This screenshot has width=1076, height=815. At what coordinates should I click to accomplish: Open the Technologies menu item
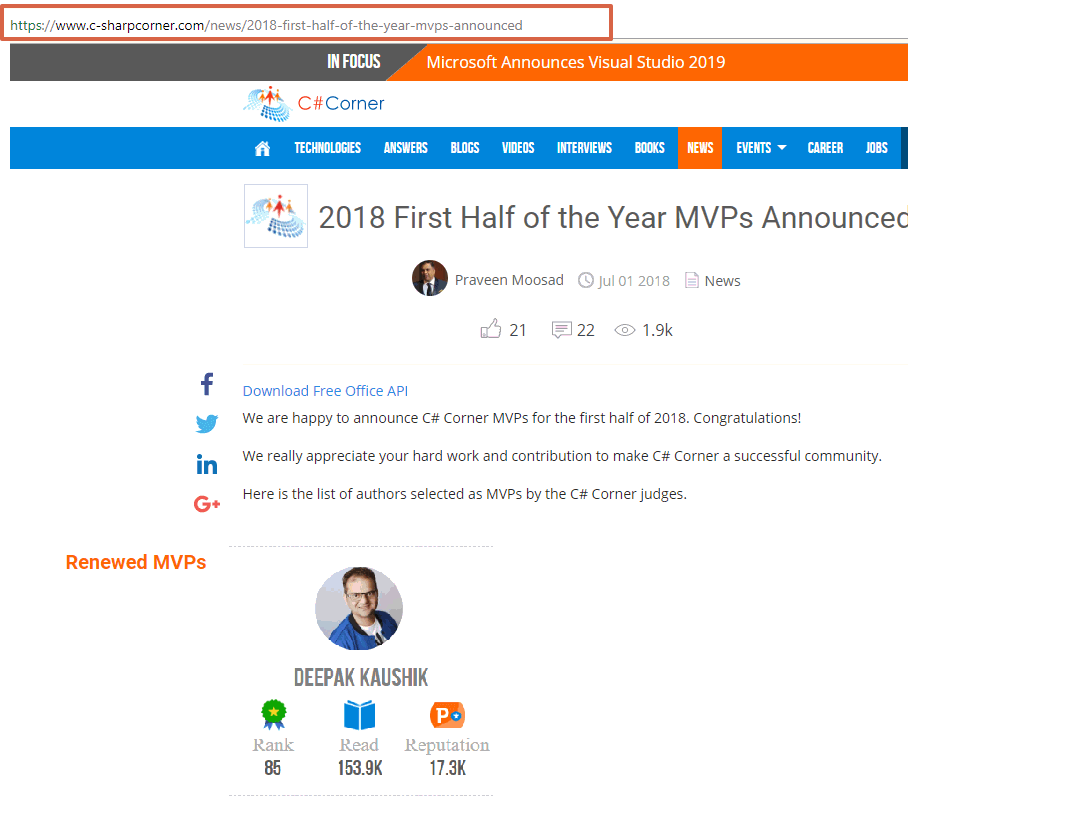327,148
